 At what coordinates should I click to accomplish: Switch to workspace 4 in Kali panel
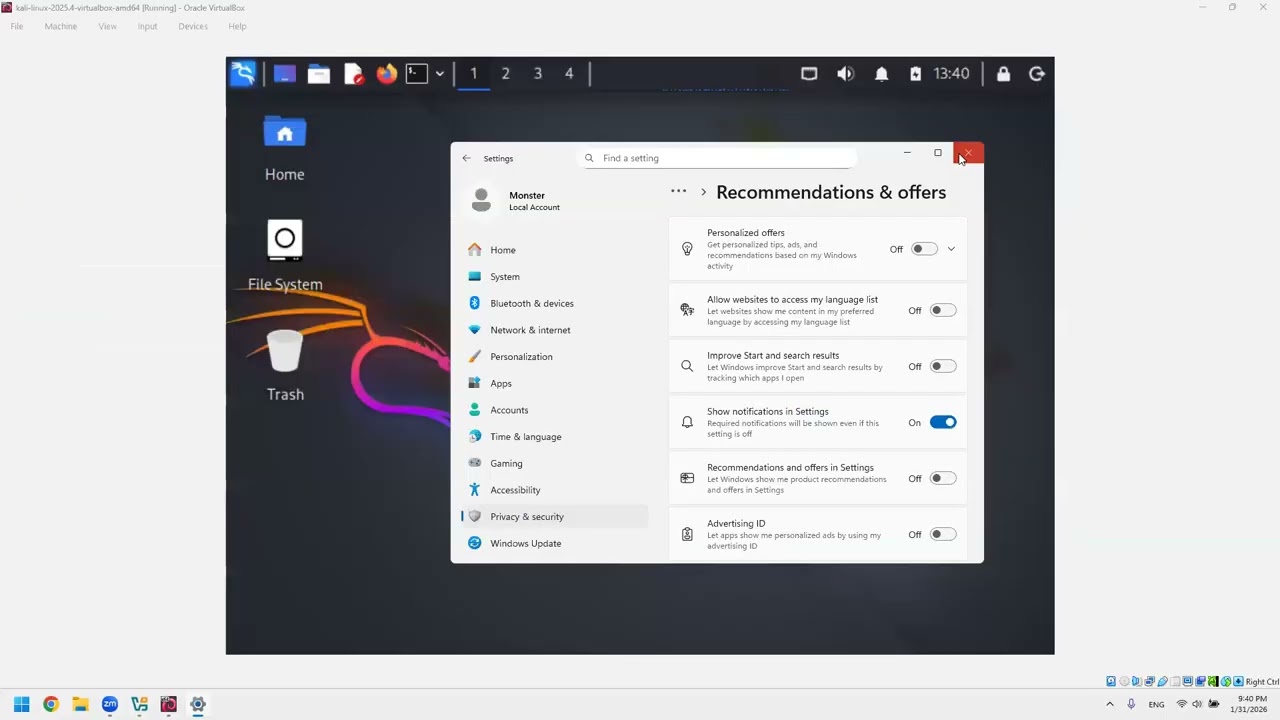pyautogui.click(x=569, y=73)
